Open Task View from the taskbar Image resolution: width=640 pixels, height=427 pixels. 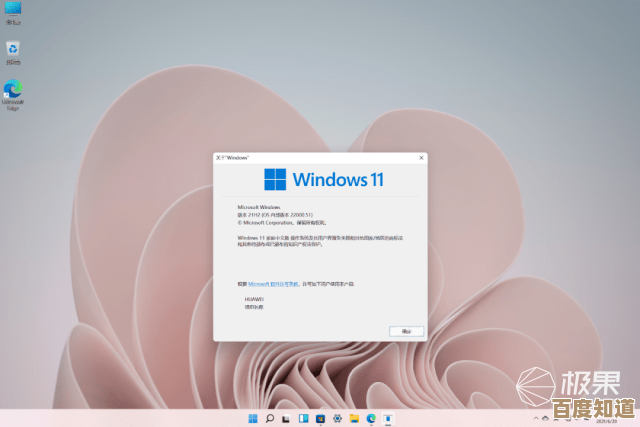pyautogui.click(x=286, y=418)
